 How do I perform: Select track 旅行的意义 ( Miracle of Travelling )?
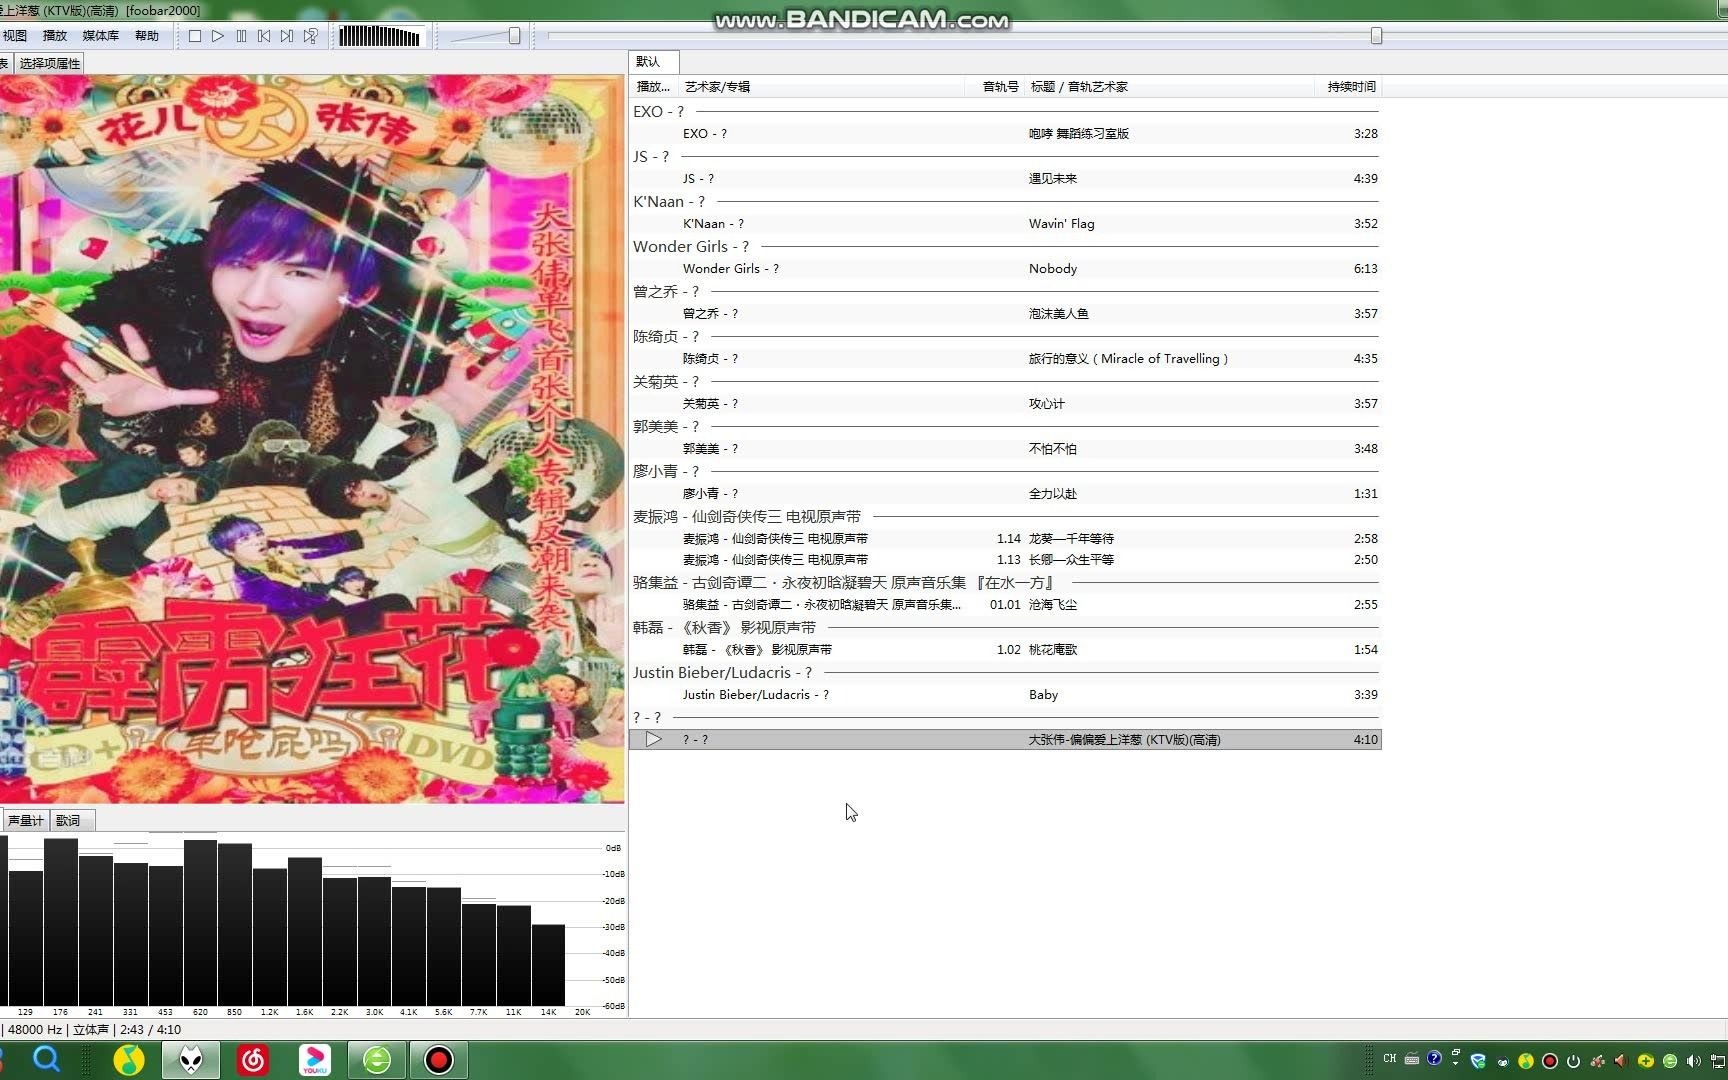[x=1005, y=359]
